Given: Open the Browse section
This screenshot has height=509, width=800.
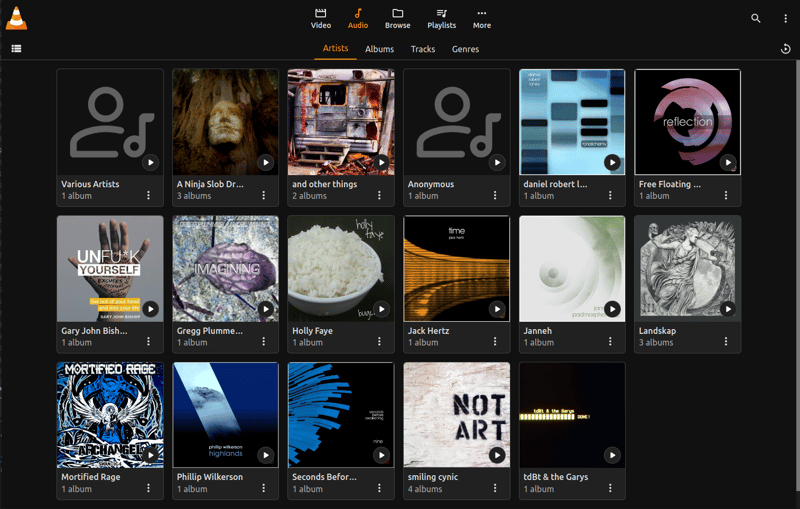Looking at the screenshot, I should pos(397,19).
